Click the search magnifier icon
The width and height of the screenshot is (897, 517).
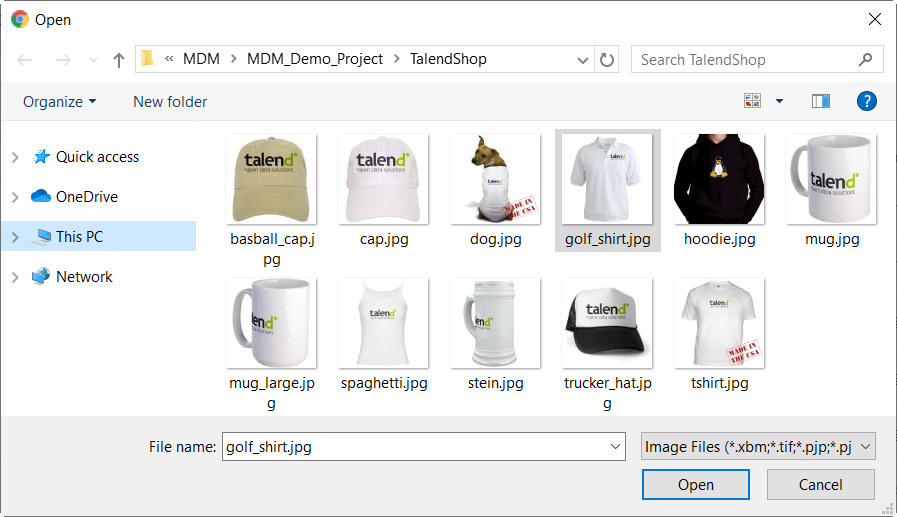865,60
